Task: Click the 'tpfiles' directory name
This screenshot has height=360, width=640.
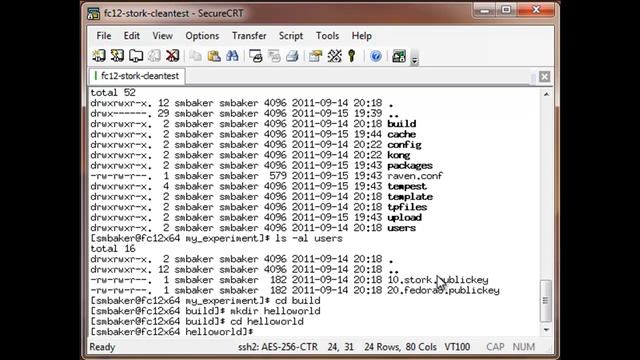Action: tap(407, 207)
